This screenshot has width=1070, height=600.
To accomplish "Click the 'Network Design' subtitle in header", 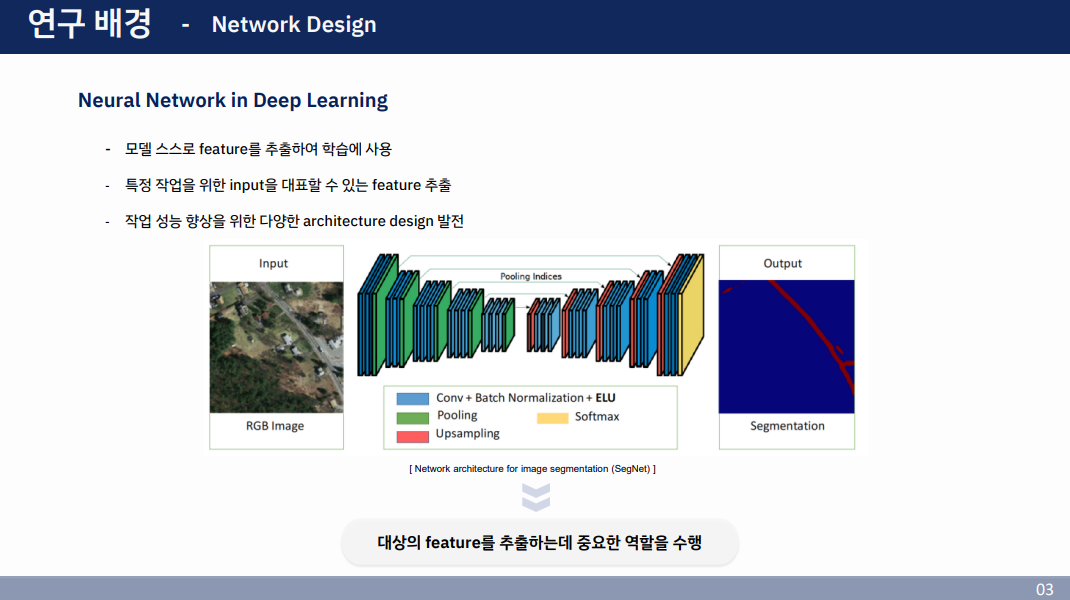I will (294, 25).
